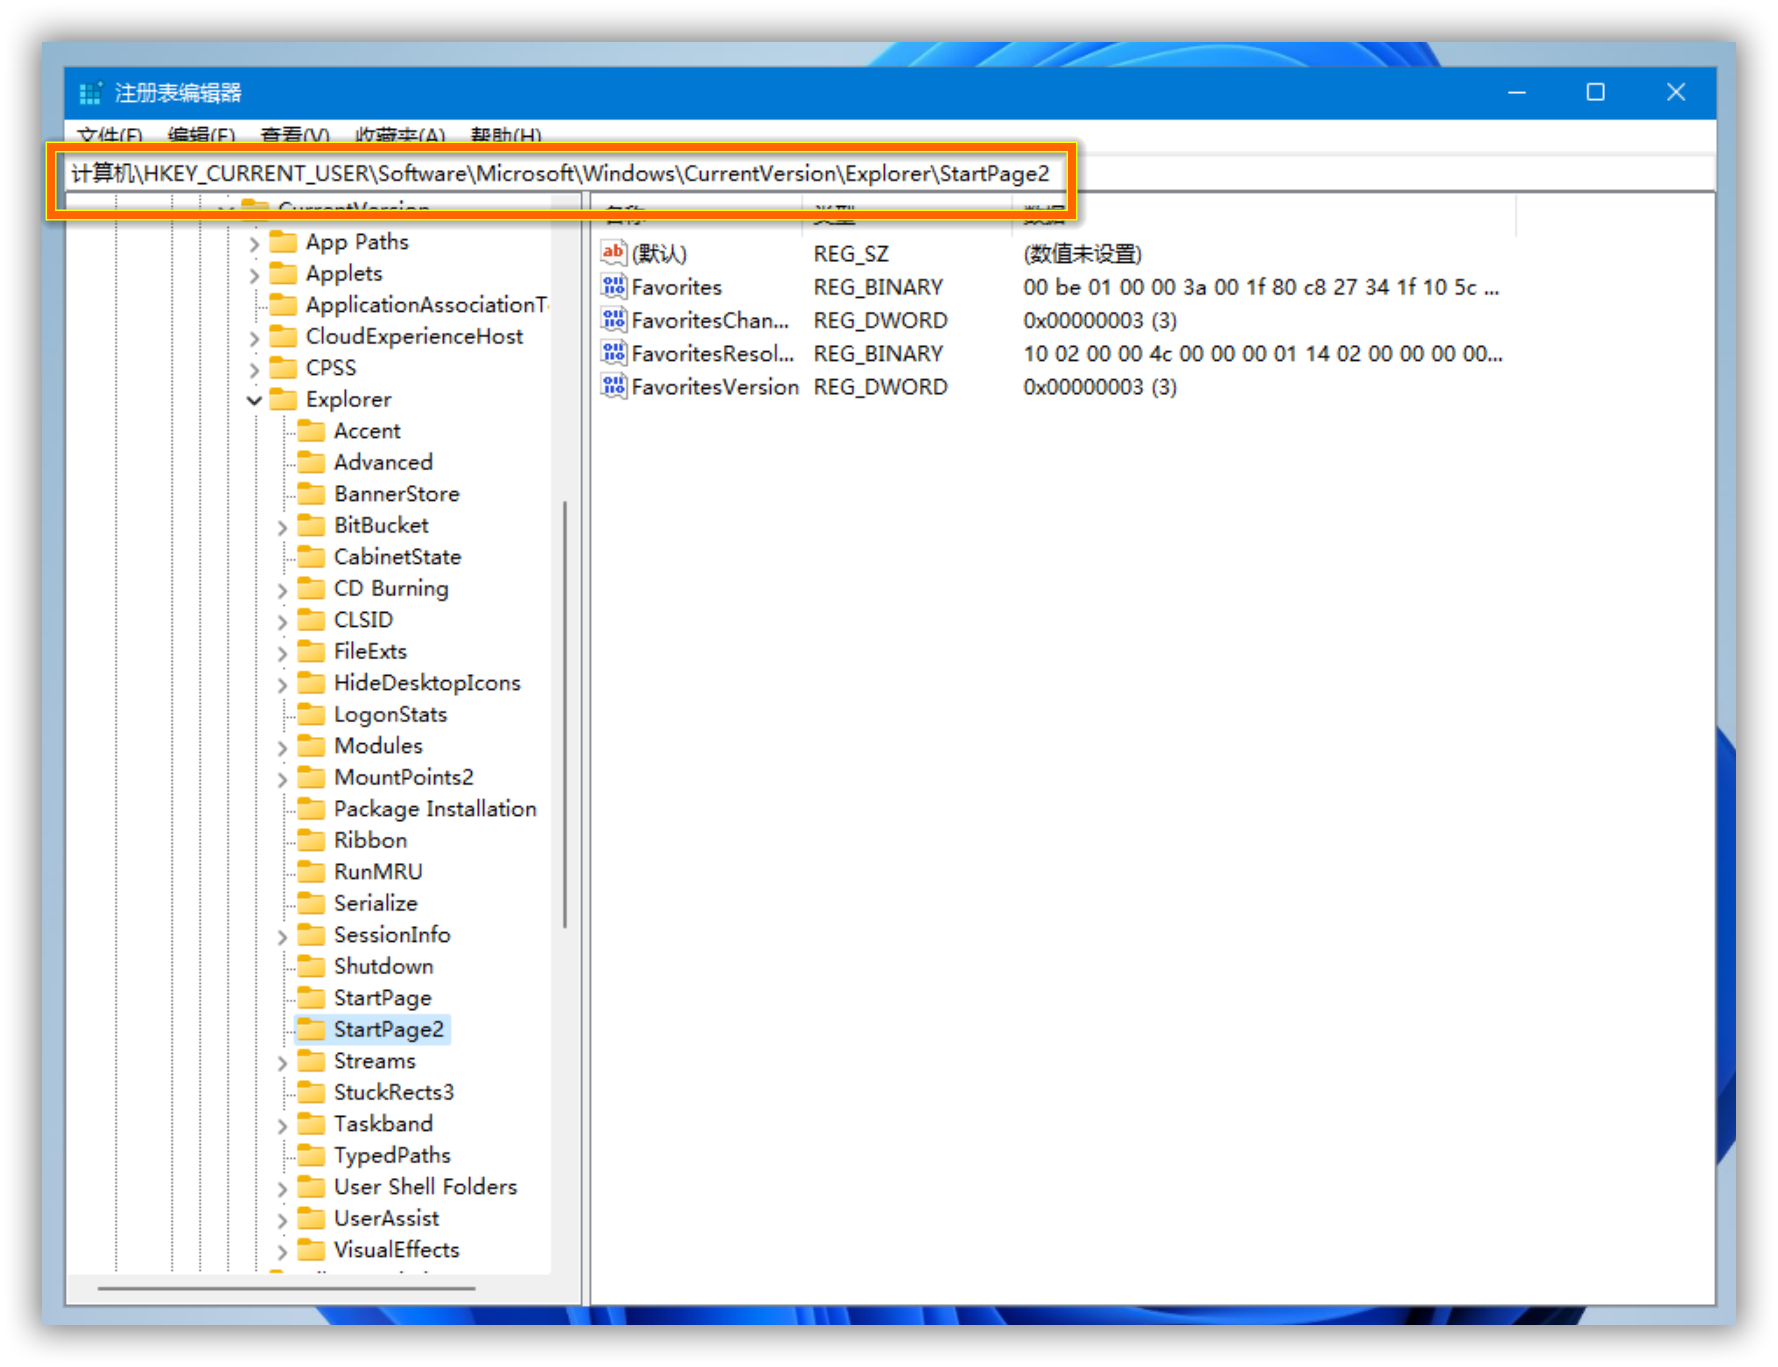Screen dimensions: 1778x1367
Task: Click the Shutdown folder icon
Action: click(x=312, y=966)
